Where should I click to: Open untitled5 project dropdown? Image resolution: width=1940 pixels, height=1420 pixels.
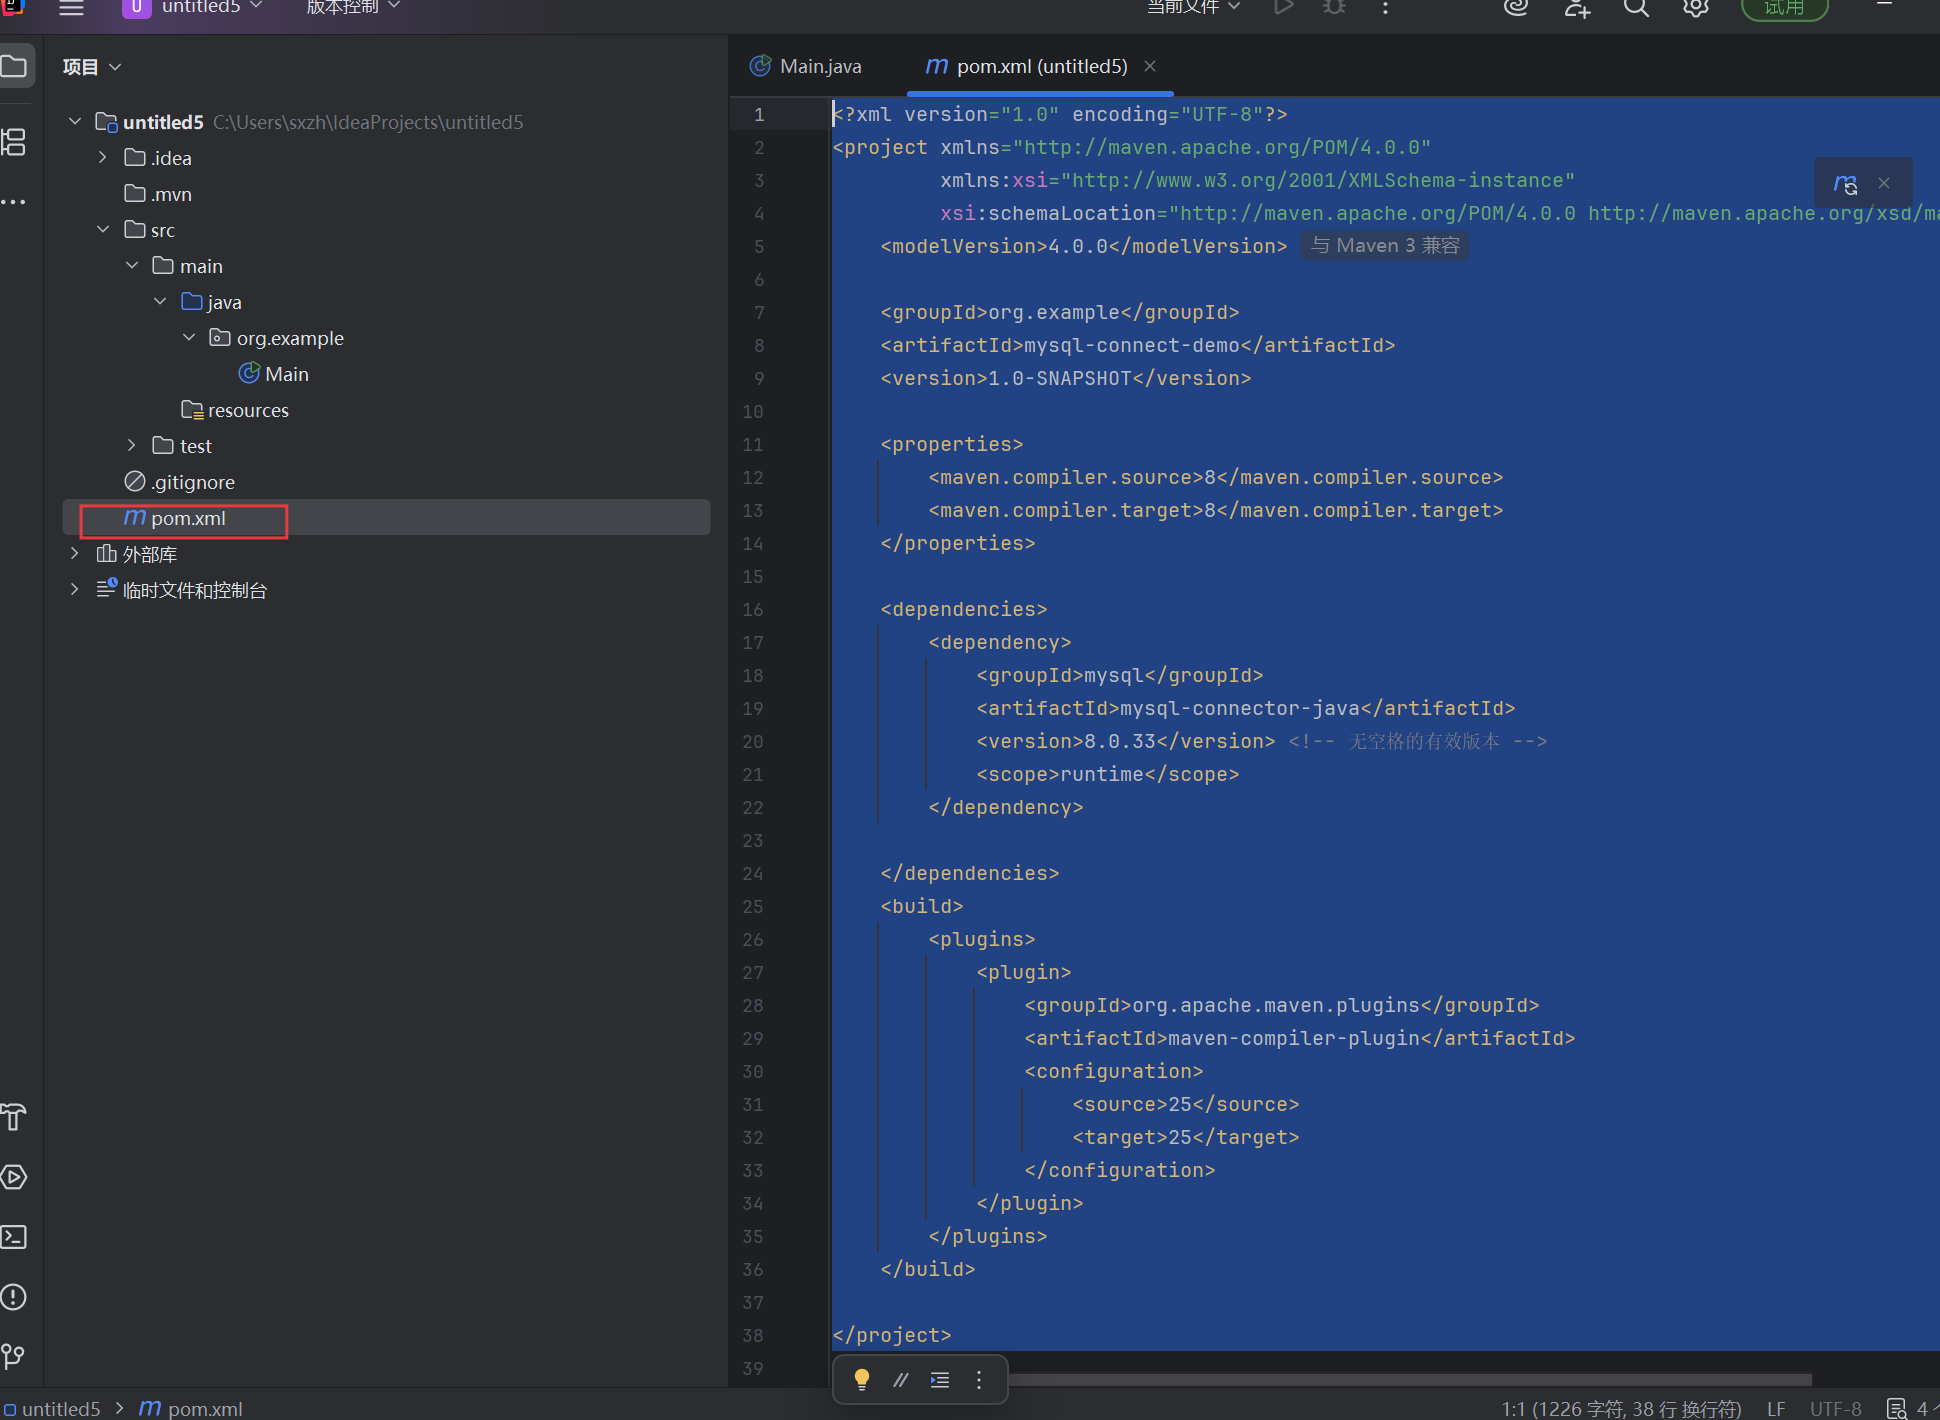point(193,7)
